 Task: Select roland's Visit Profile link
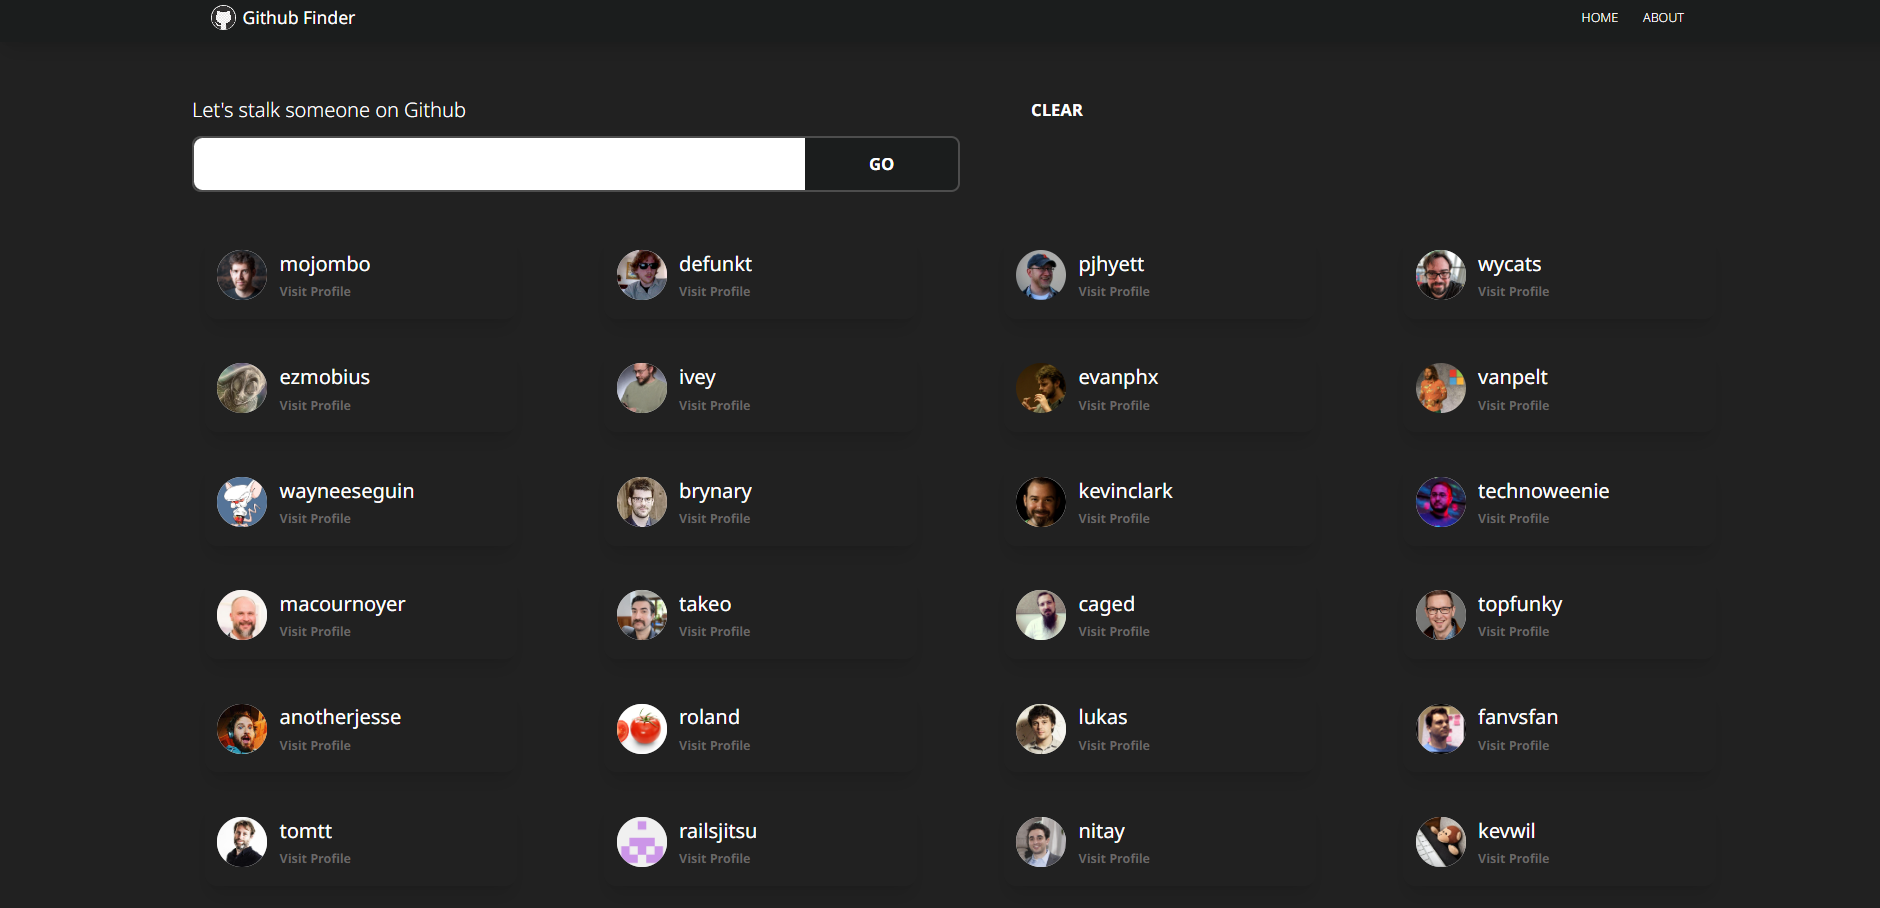point(714,746)
